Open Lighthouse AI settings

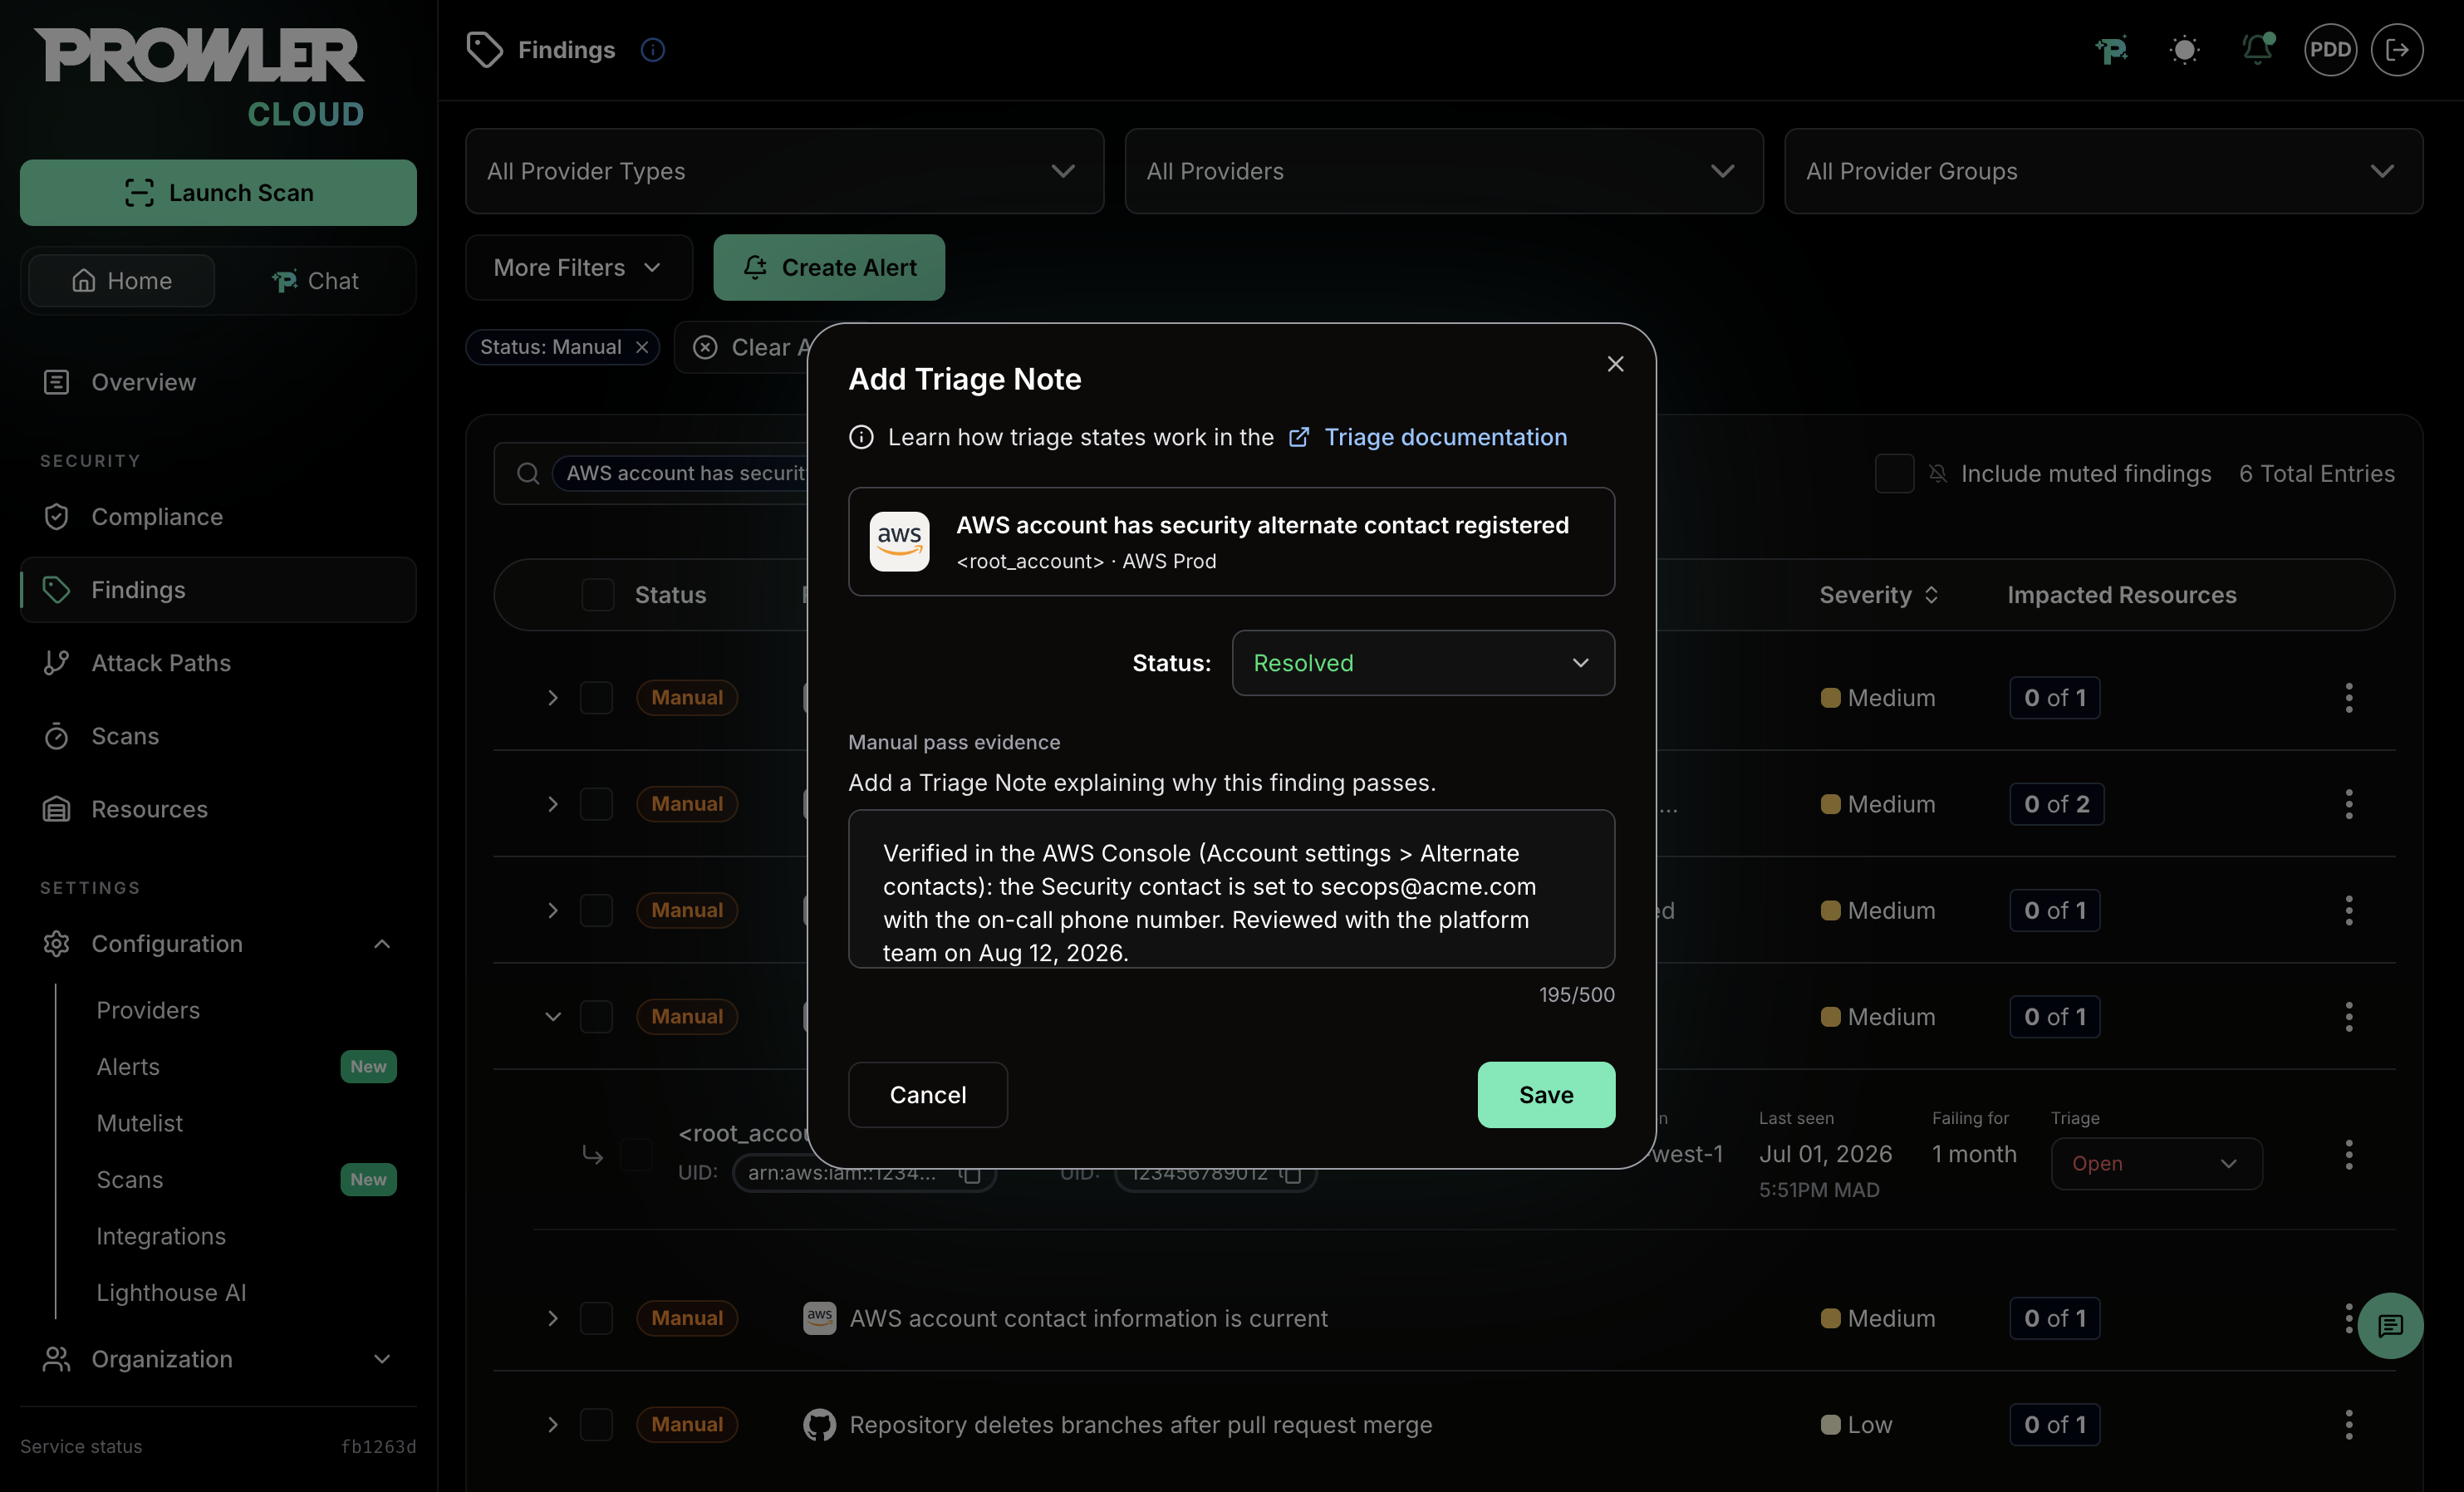[x=171, y=1293]
